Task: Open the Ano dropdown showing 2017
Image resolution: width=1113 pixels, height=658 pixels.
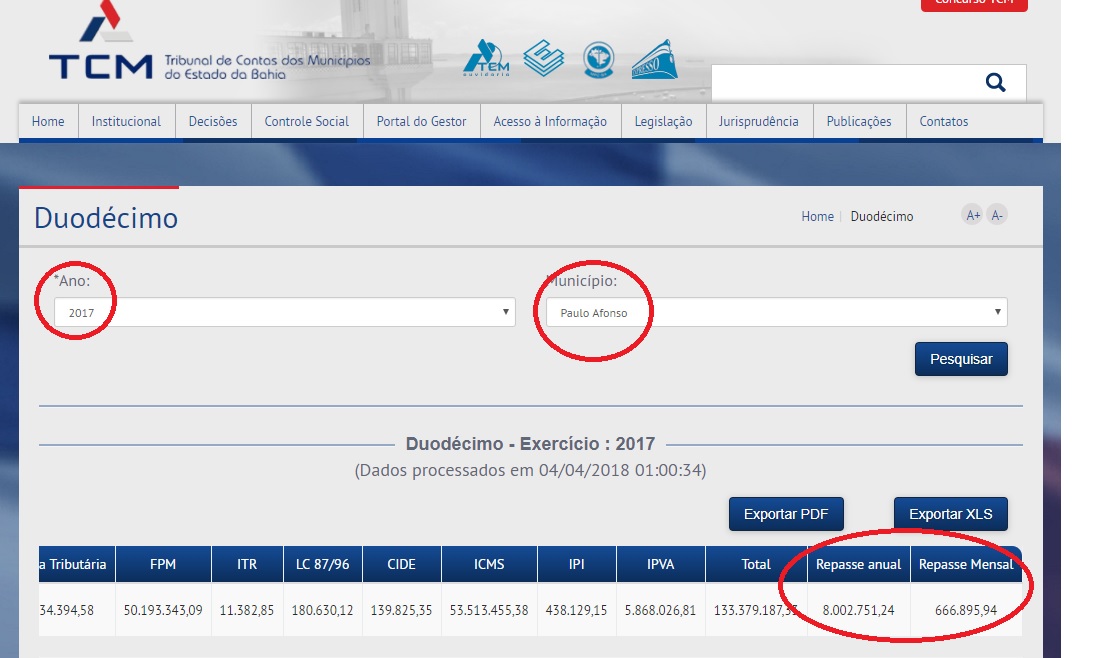Action: click(x=285, y=312)
